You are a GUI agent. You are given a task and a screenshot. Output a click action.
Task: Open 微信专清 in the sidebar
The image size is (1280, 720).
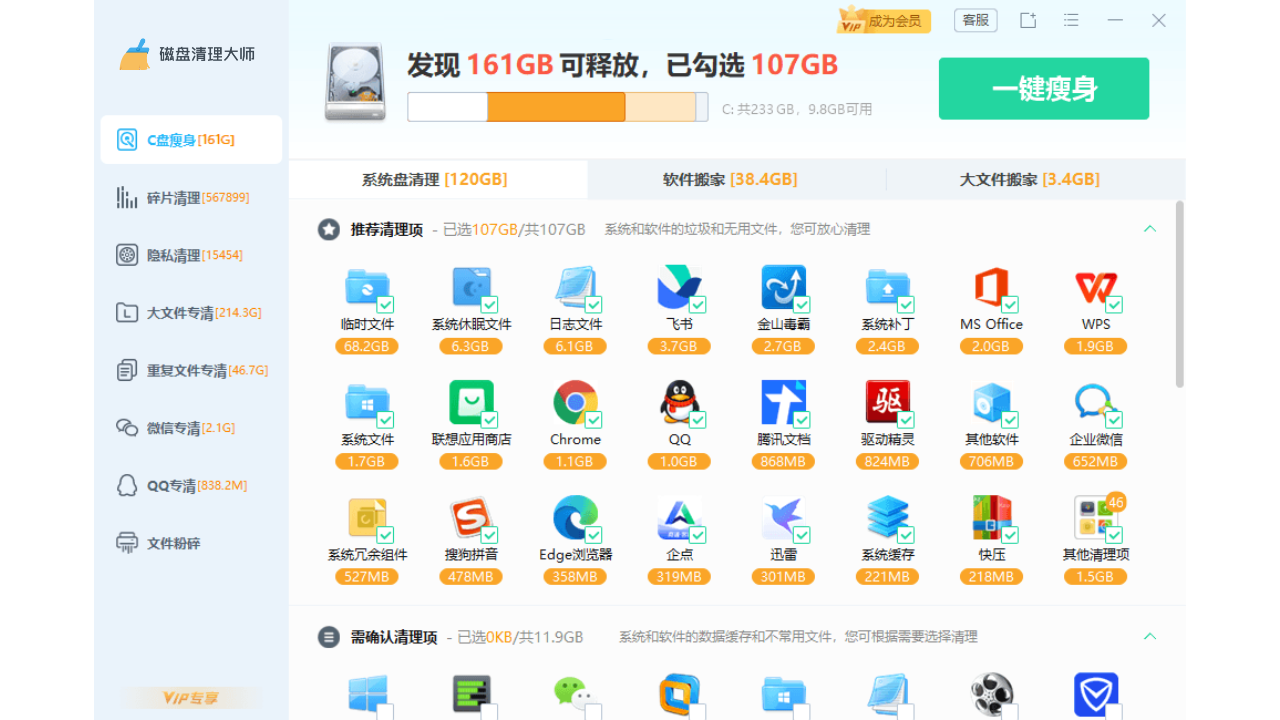point(191,428)
